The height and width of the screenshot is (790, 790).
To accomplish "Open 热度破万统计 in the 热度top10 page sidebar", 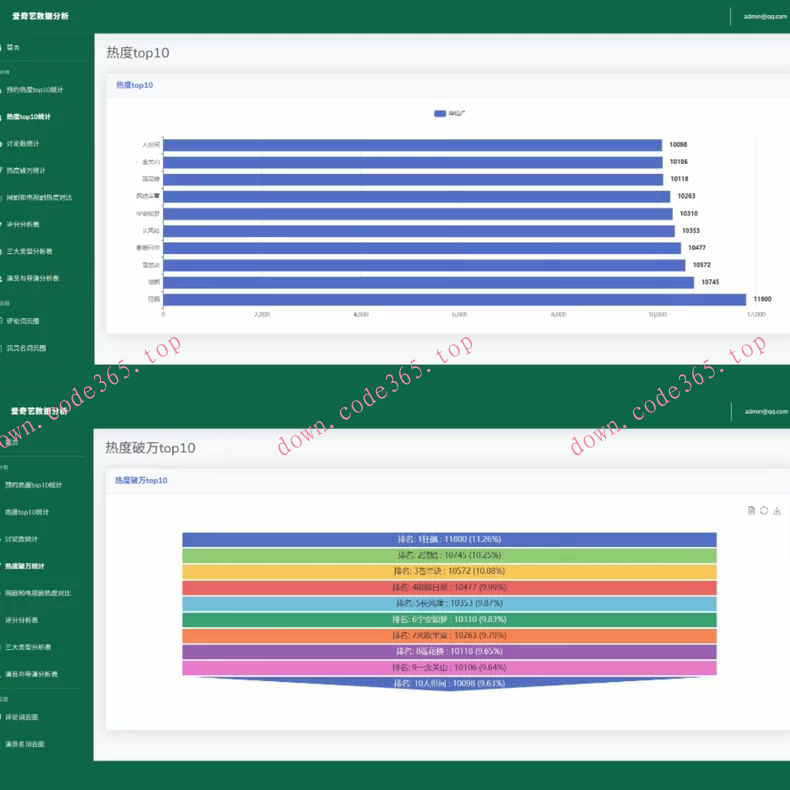I will (x=26, y=170).
